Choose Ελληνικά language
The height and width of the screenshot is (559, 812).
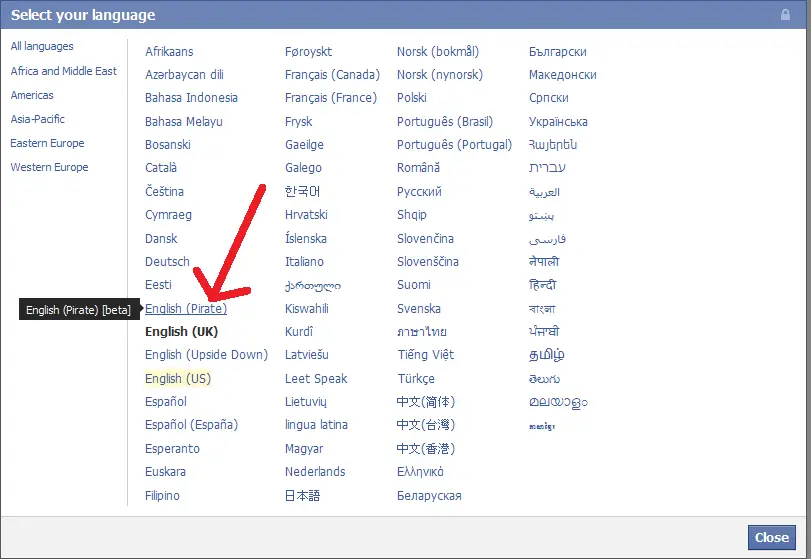tap(420, 472)
